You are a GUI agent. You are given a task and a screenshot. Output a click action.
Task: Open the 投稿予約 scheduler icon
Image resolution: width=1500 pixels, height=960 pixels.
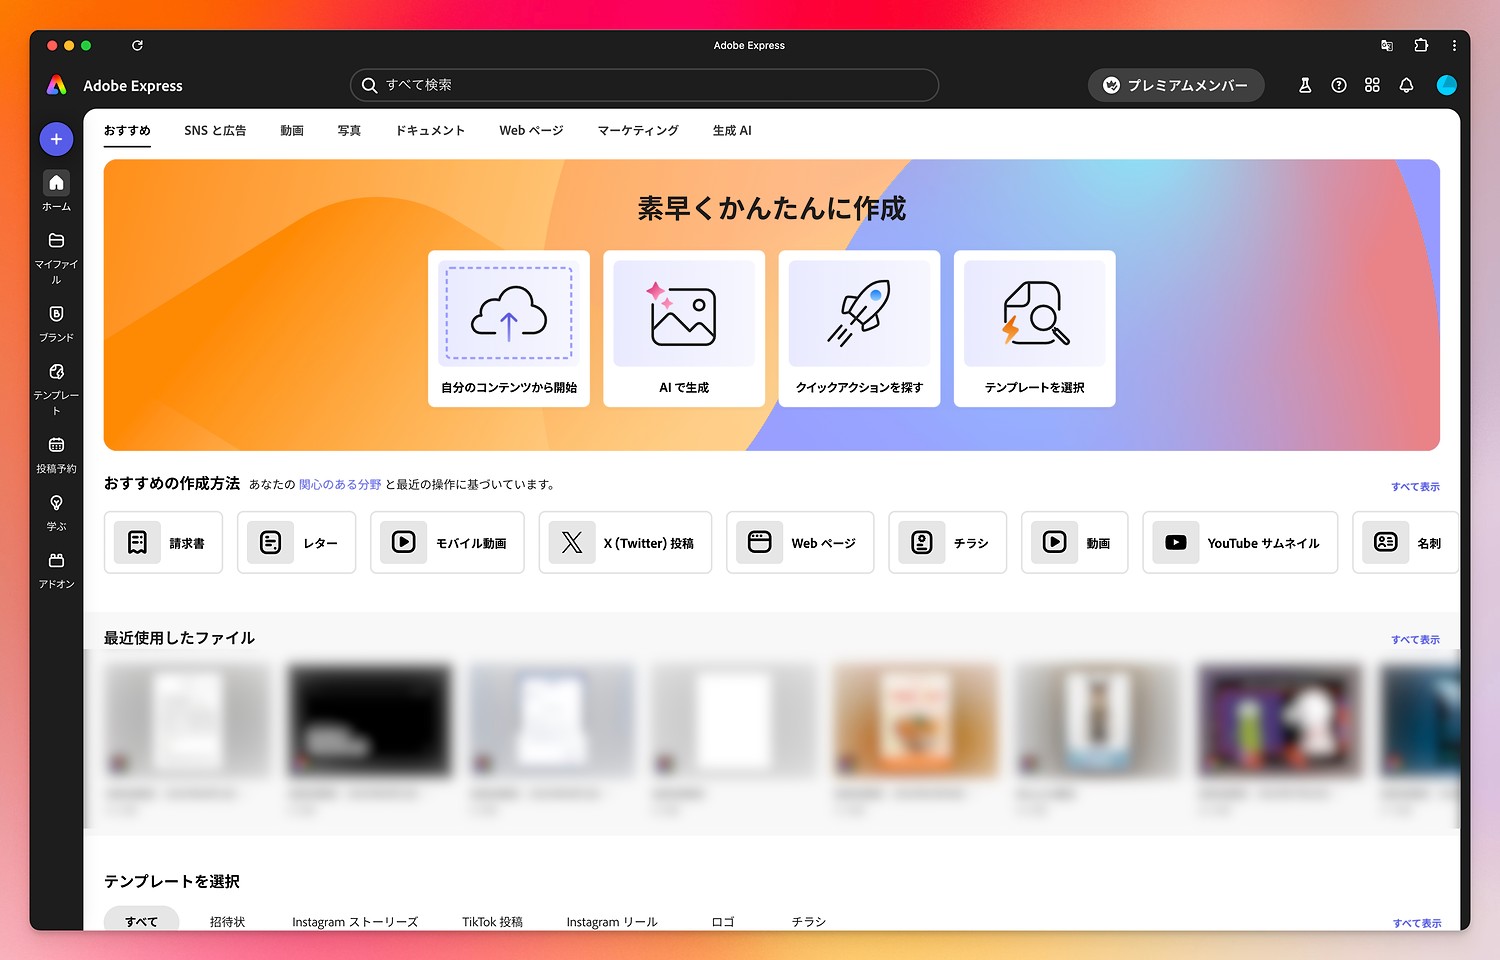56,445
